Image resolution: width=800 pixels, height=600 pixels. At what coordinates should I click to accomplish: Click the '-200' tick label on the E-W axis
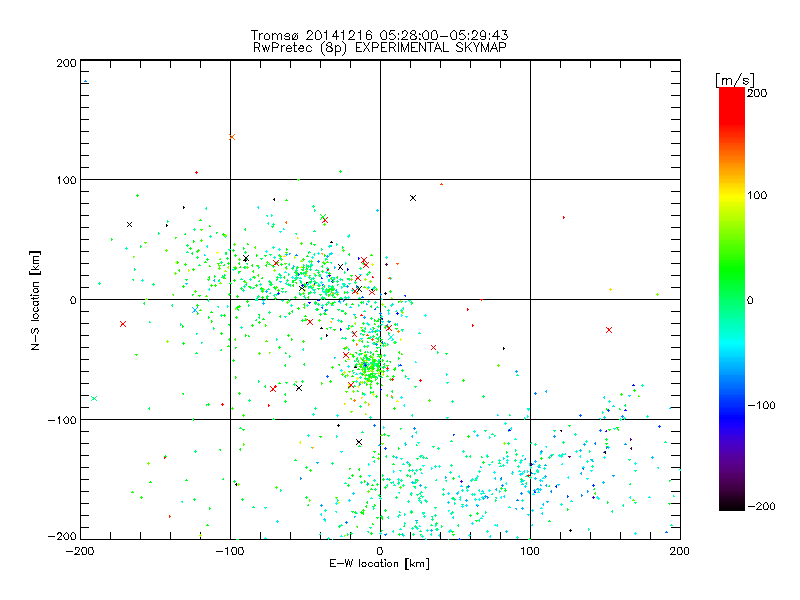point(80,551)
